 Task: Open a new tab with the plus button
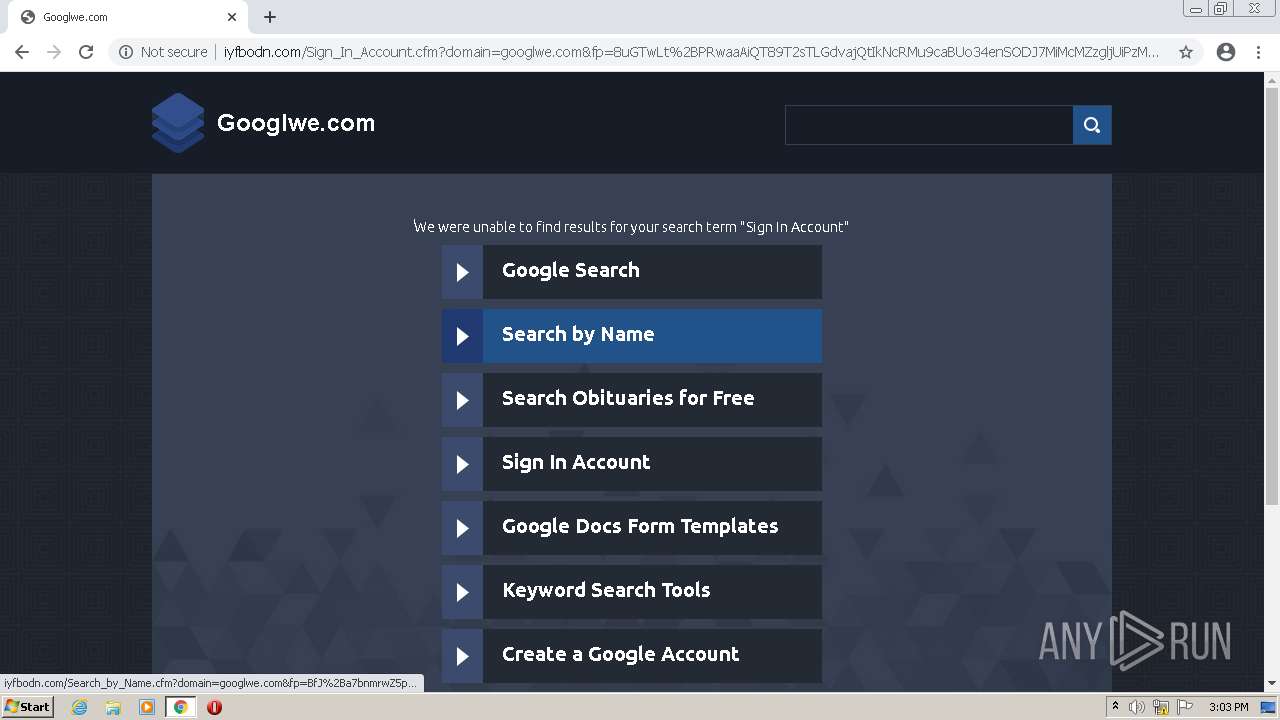click(270, 17)
